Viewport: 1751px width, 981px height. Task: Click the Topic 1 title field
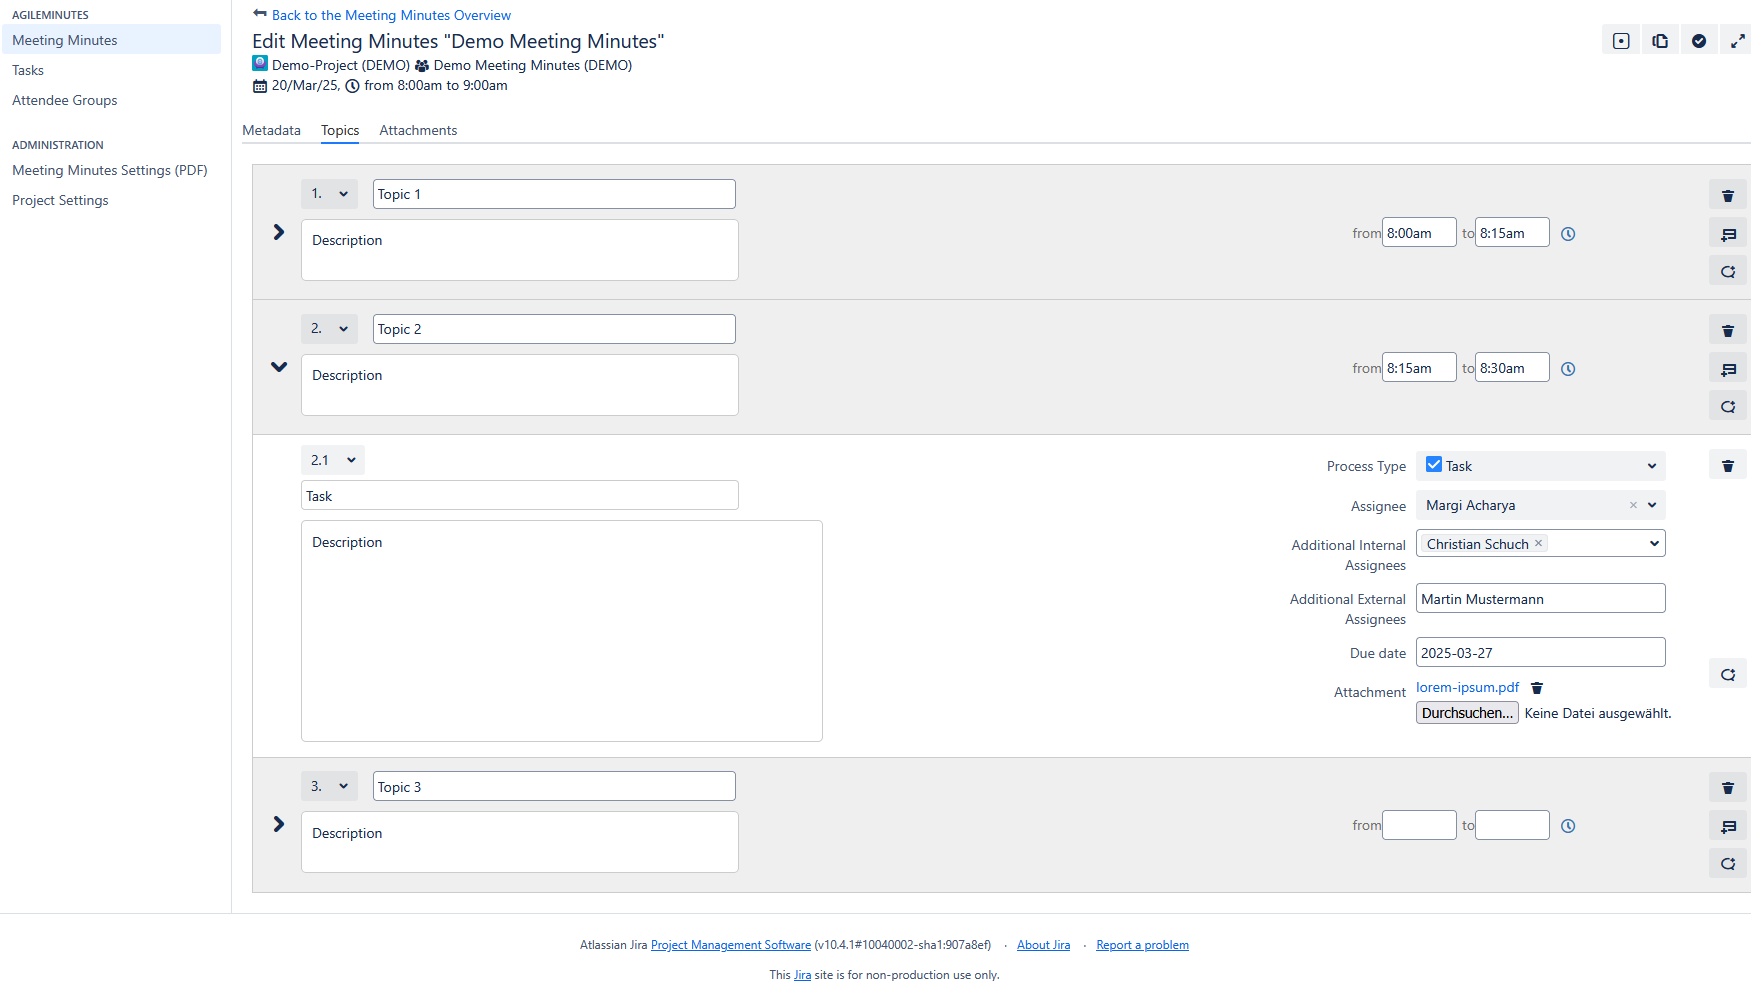(x=554, y=194)
